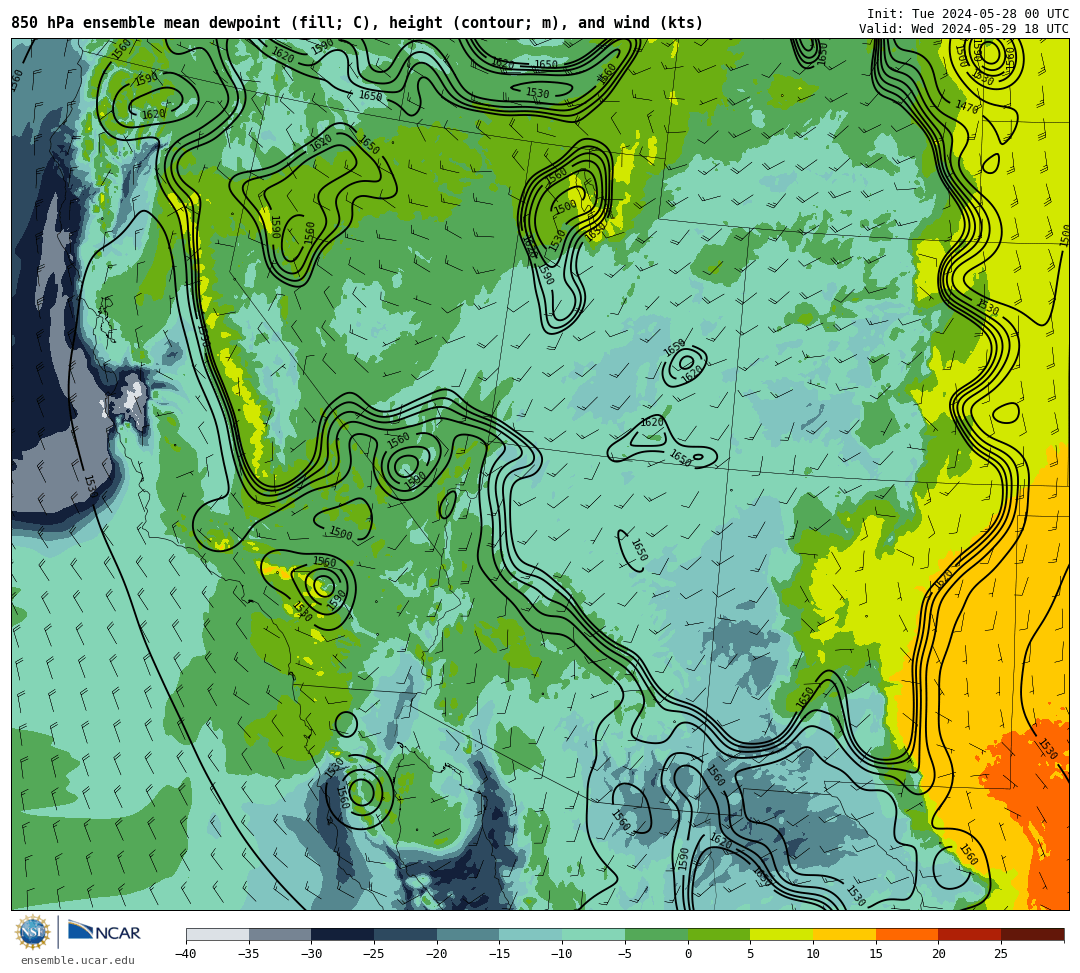This screenshot has width=1080, height=973.
Task: Click the -10 colorbar tick label
Action: pyautogui.click(x=561, y=954)
